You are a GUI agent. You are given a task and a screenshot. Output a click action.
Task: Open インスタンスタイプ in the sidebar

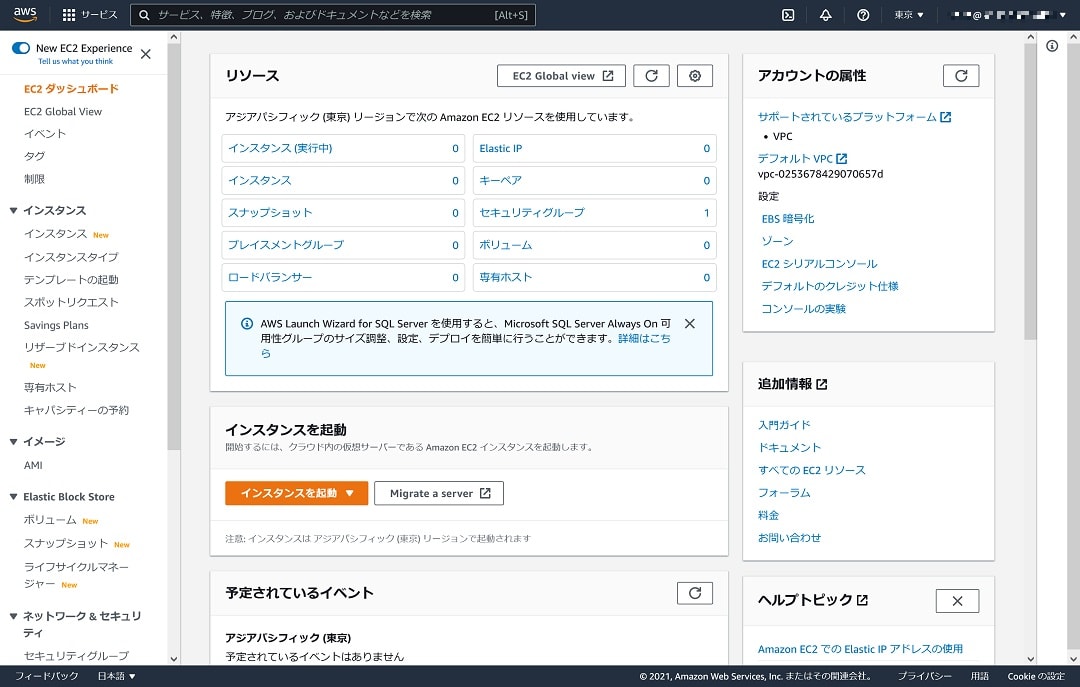pyautogui.click(x=71, y=257)
